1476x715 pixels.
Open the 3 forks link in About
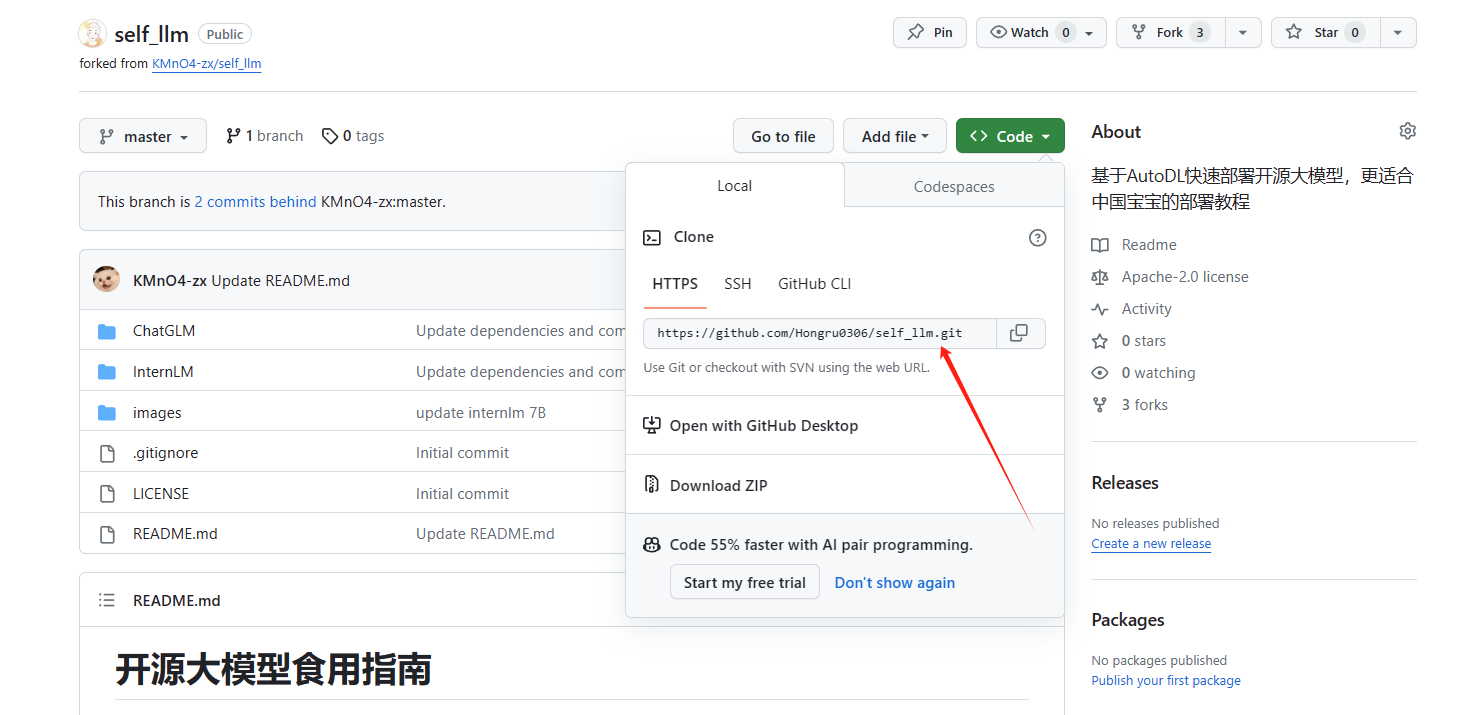point(1145,405)
